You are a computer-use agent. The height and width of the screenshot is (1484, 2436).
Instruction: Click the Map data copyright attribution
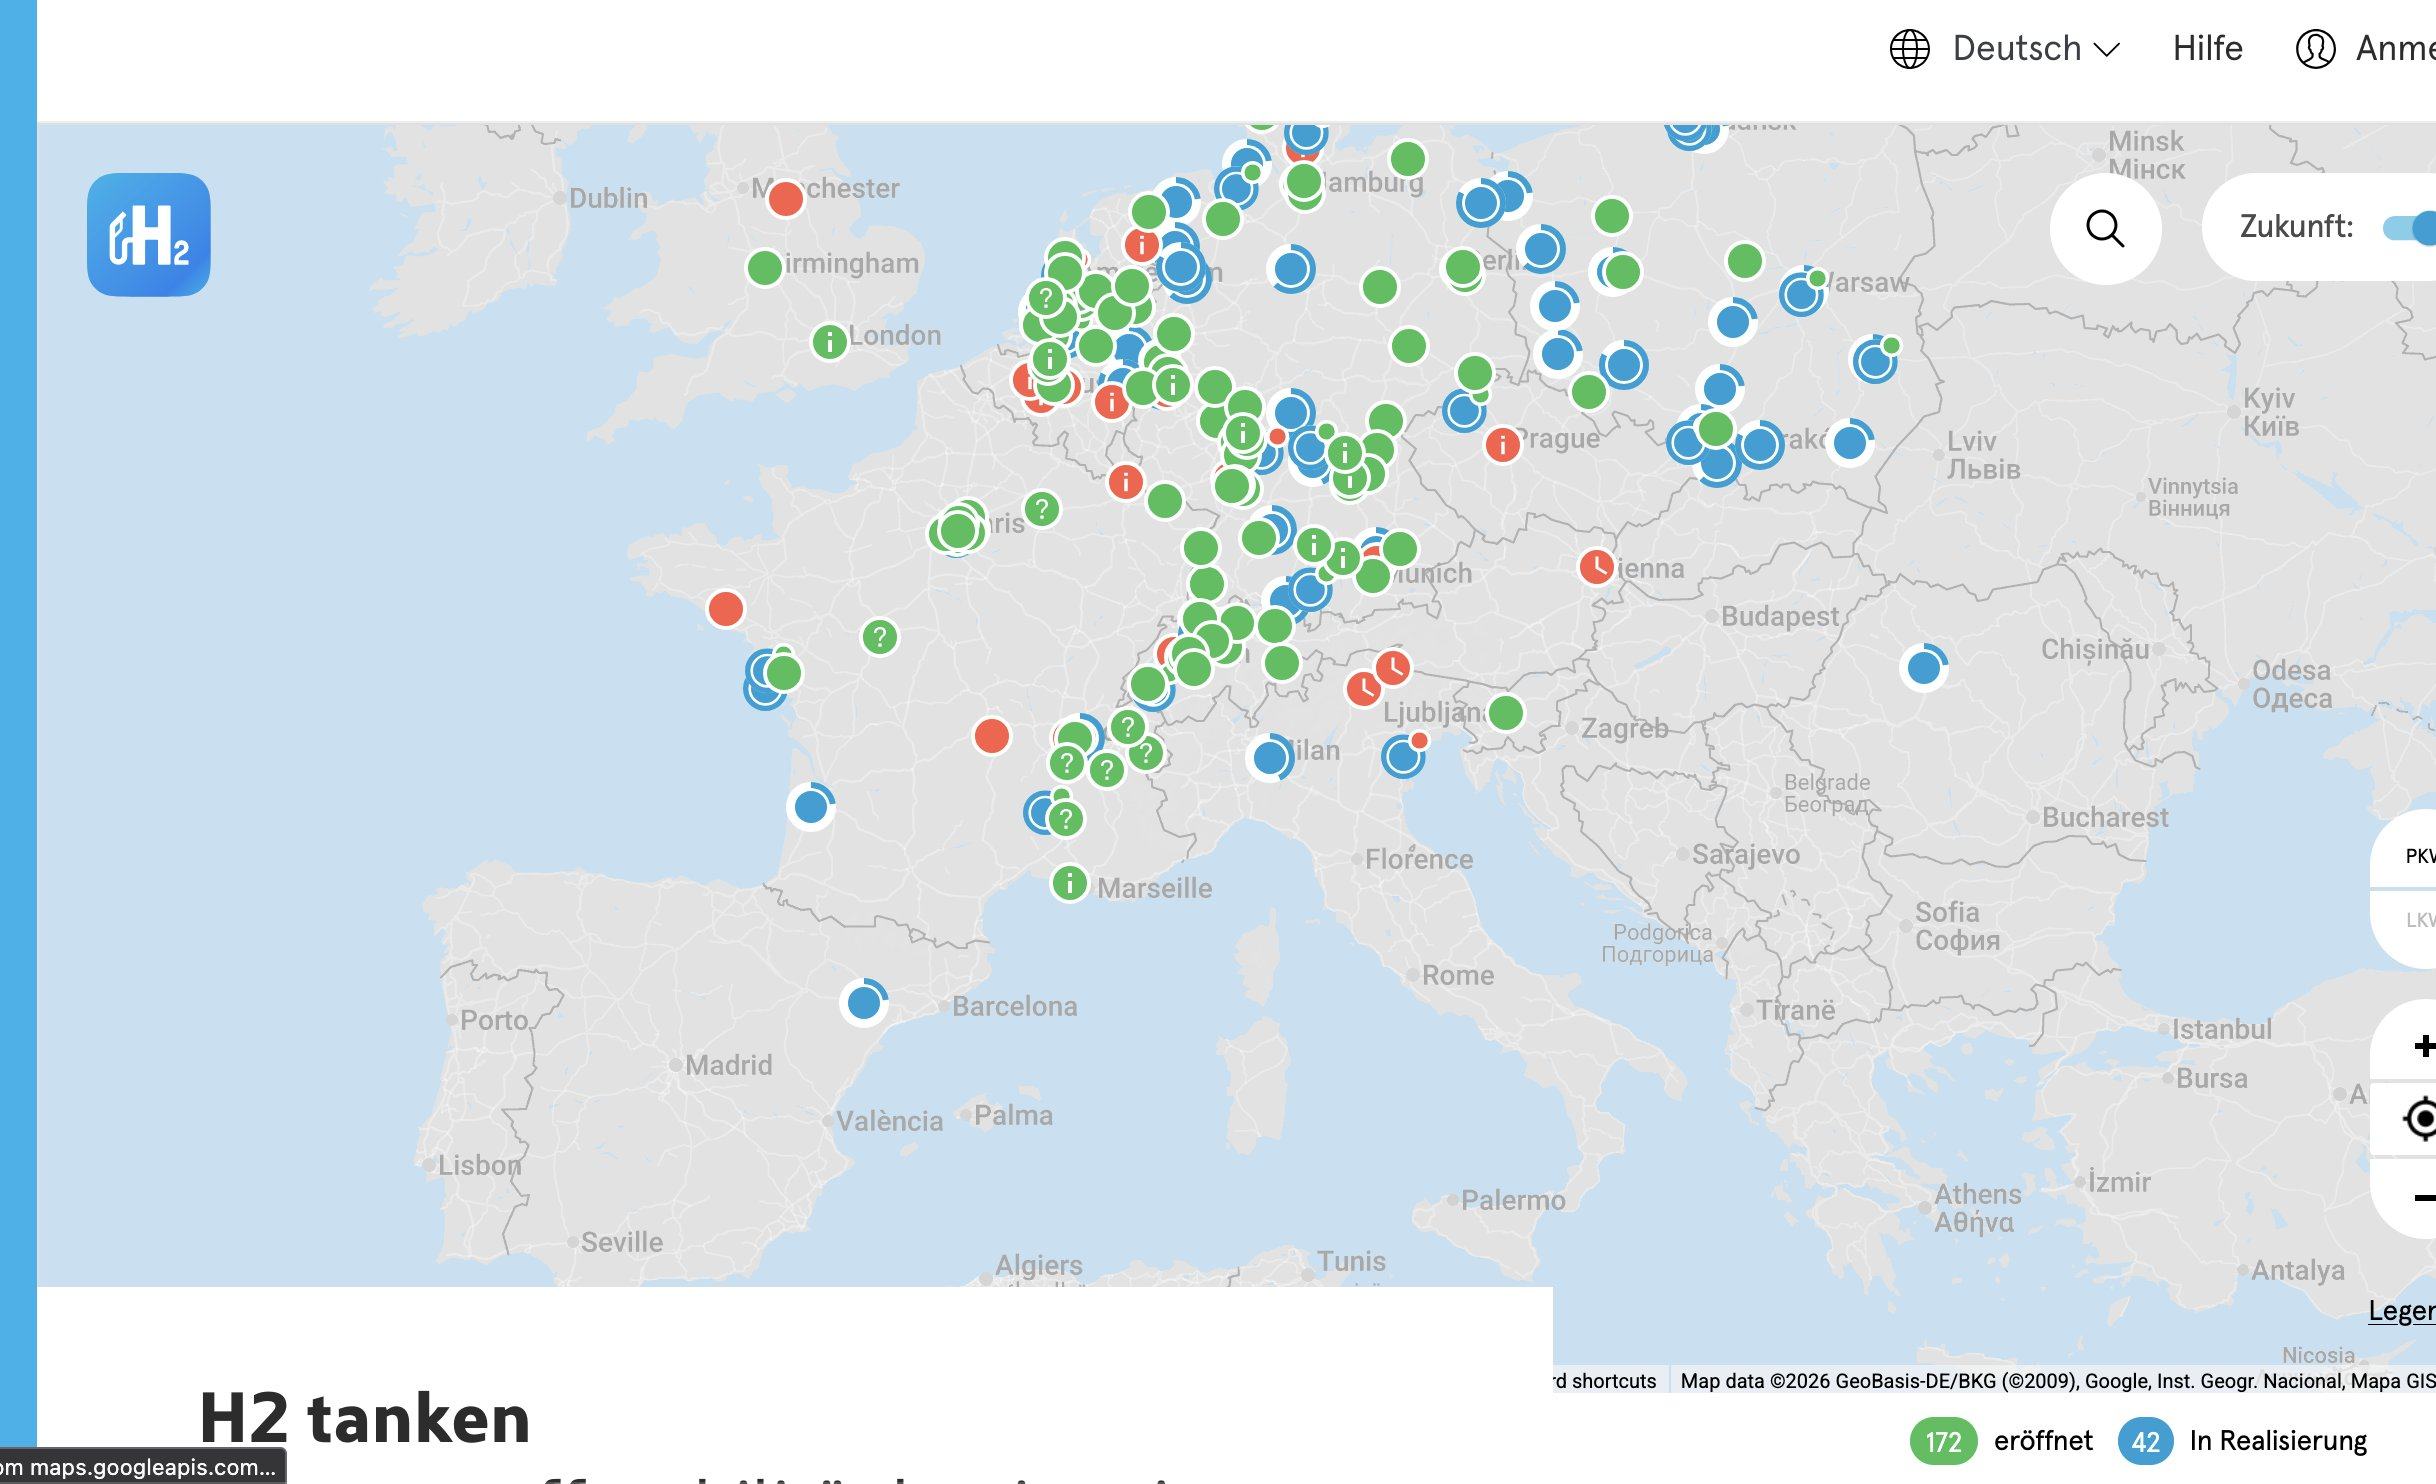tap(2058, 1381)
